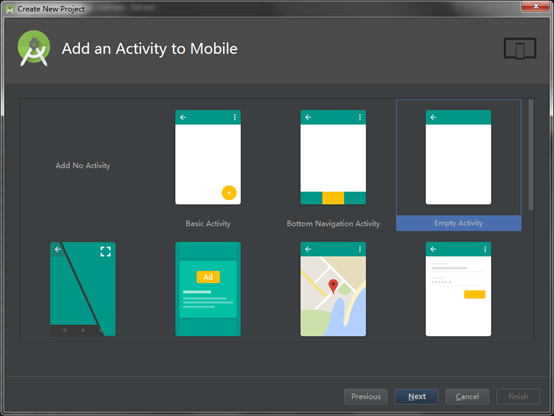
Task: Select the Add No Activity option
Action: (83, 165)
